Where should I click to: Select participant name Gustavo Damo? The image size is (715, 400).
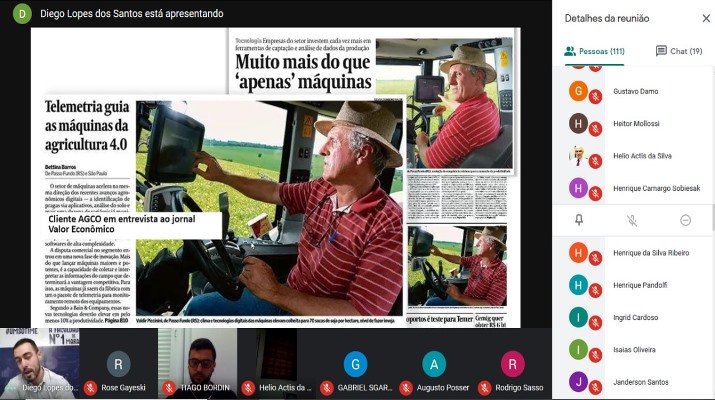pos(635,91)
